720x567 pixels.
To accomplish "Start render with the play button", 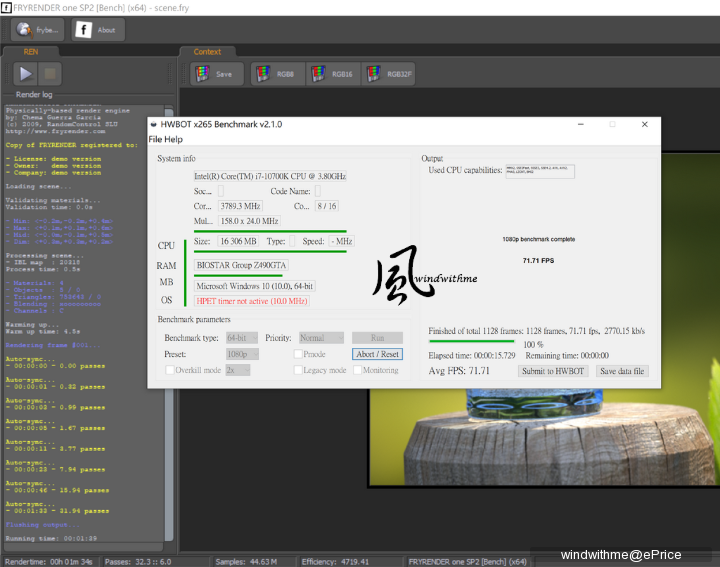I will [25, 74].
